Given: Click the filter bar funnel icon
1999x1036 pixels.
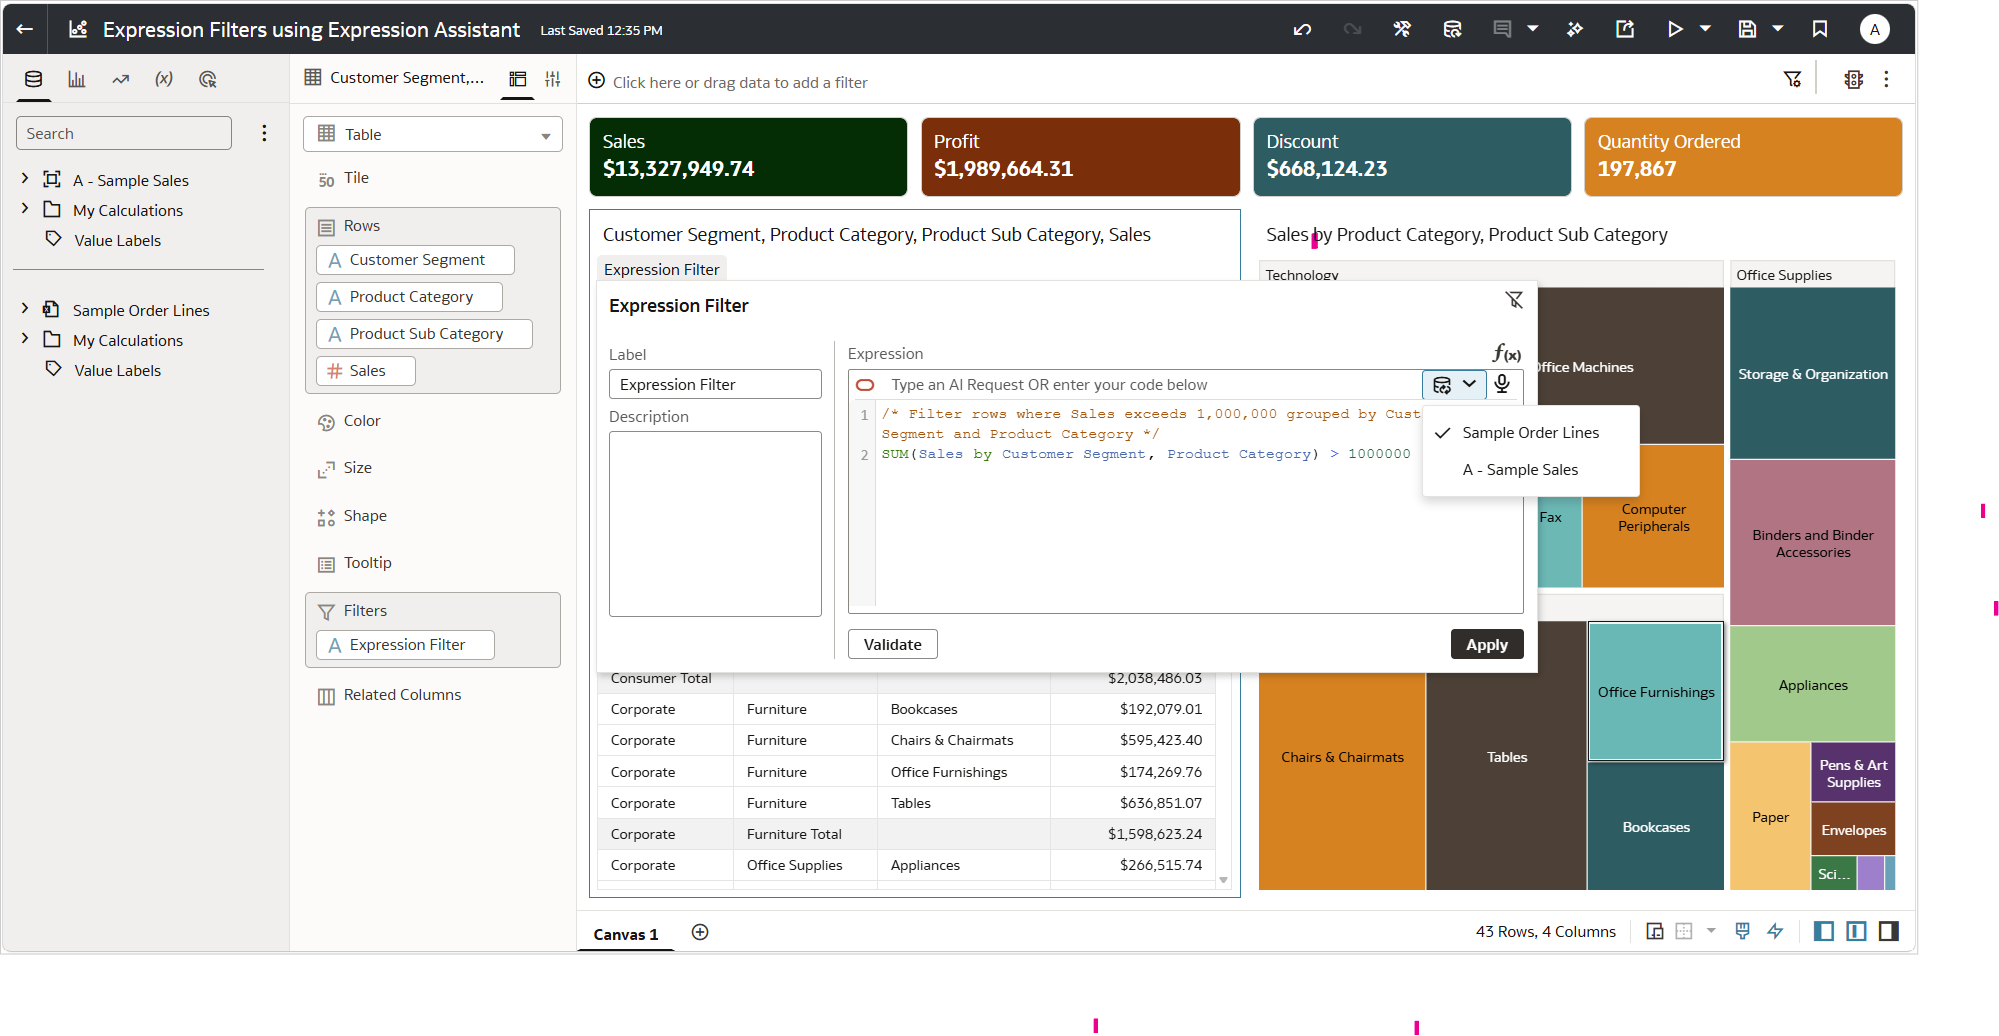Looking at the screenshot, I should [1793, 79].
